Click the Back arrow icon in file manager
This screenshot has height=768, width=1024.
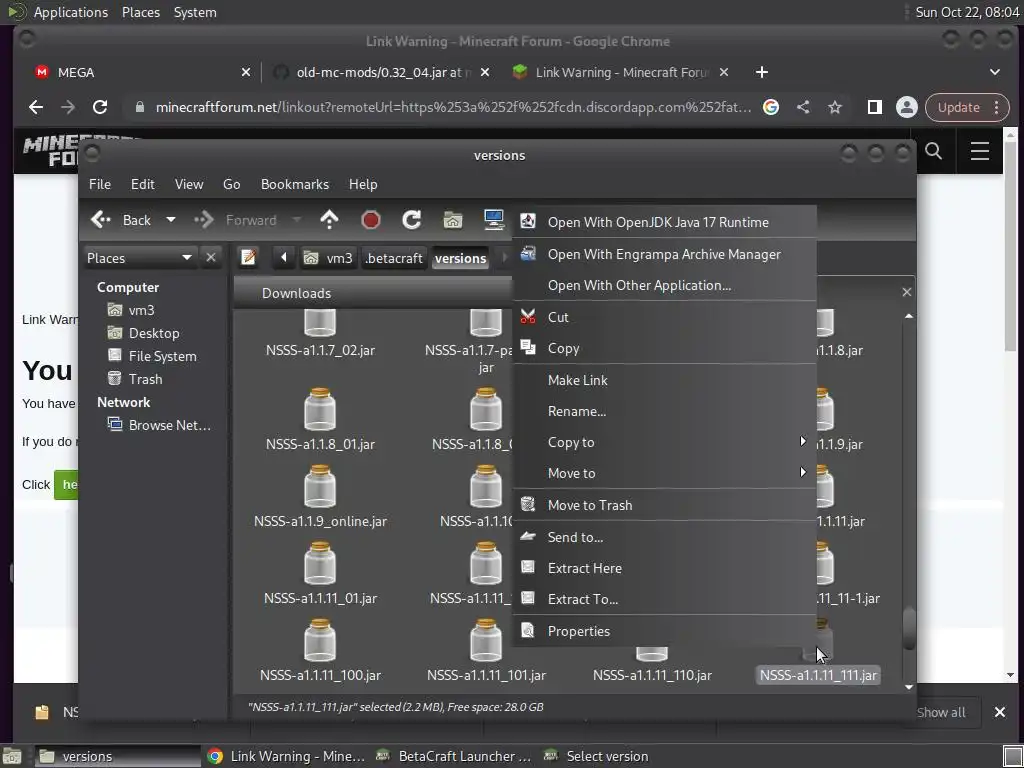point(101,220)
